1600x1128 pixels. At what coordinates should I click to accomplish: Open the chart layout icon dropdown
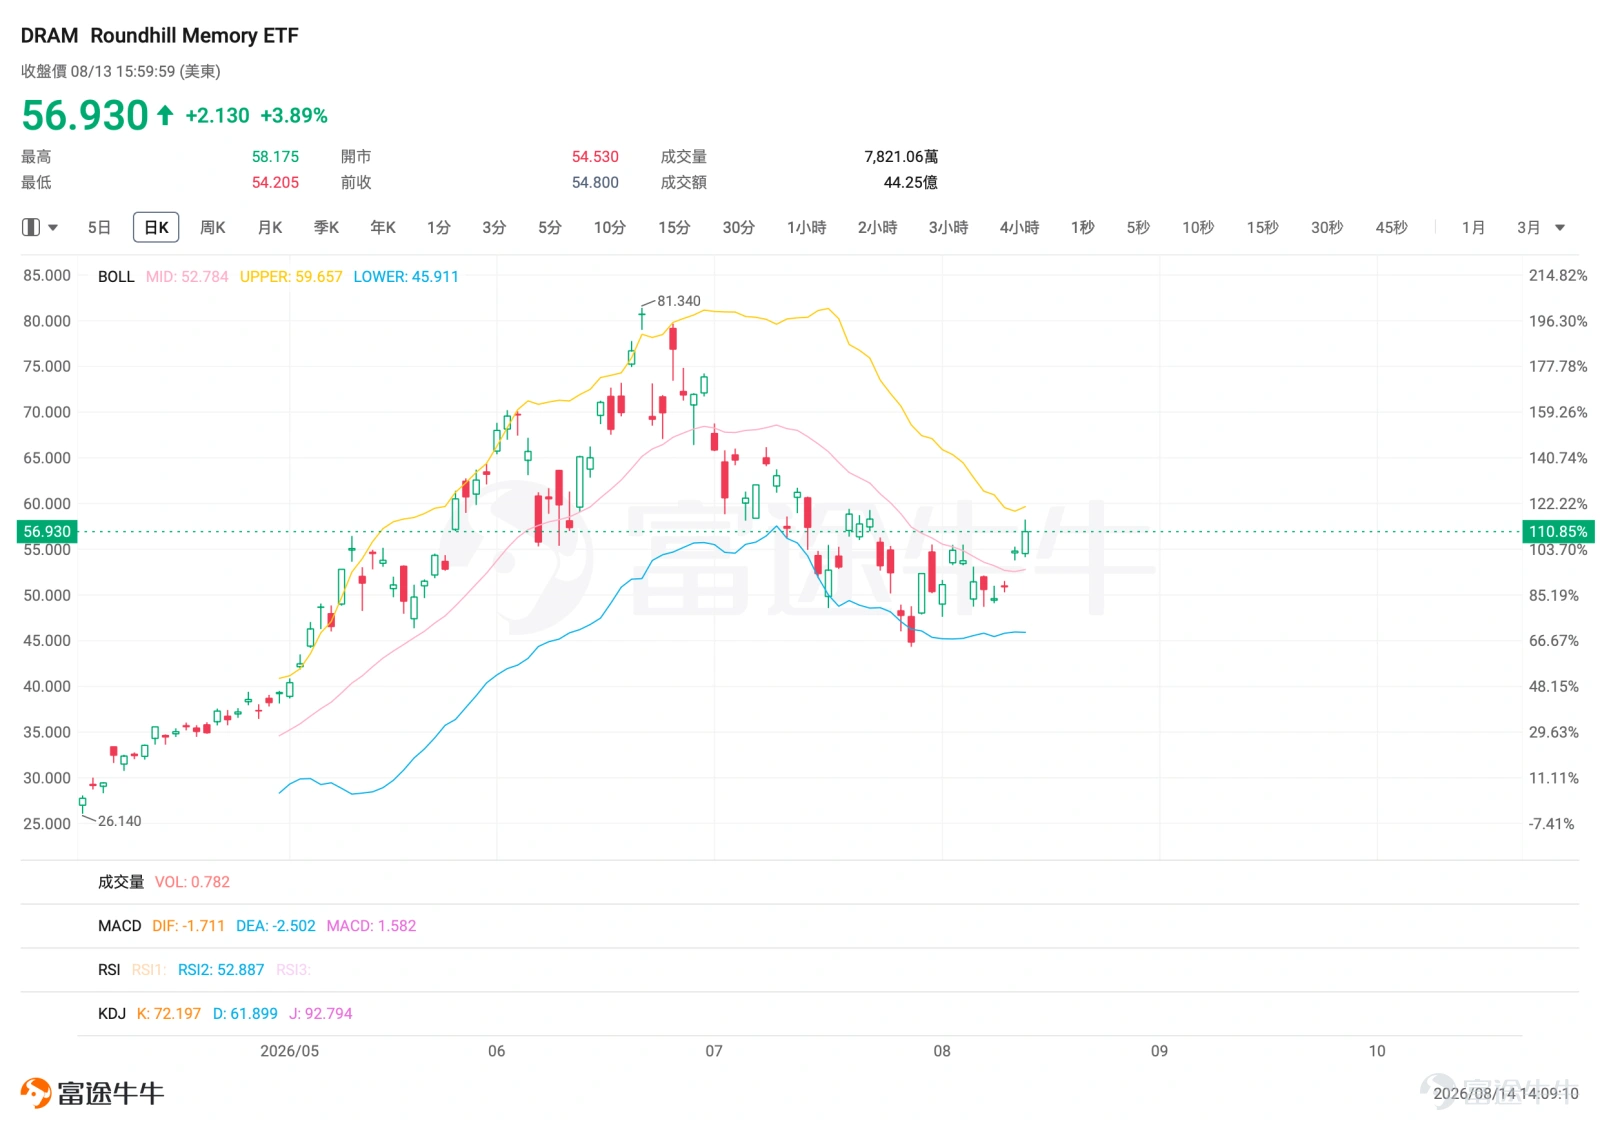pos(40,228)
